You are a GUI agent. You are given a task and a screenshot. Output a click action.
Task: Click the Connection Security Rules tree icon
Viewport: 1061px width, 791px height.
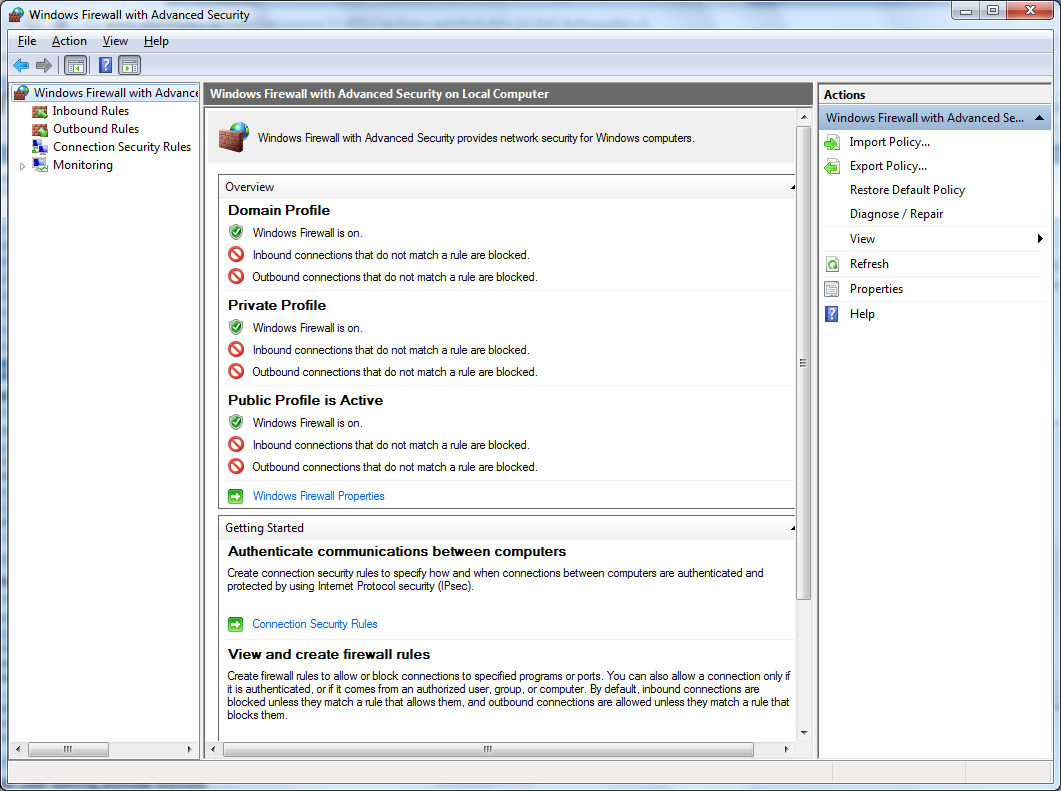click(x=40, y=147)
